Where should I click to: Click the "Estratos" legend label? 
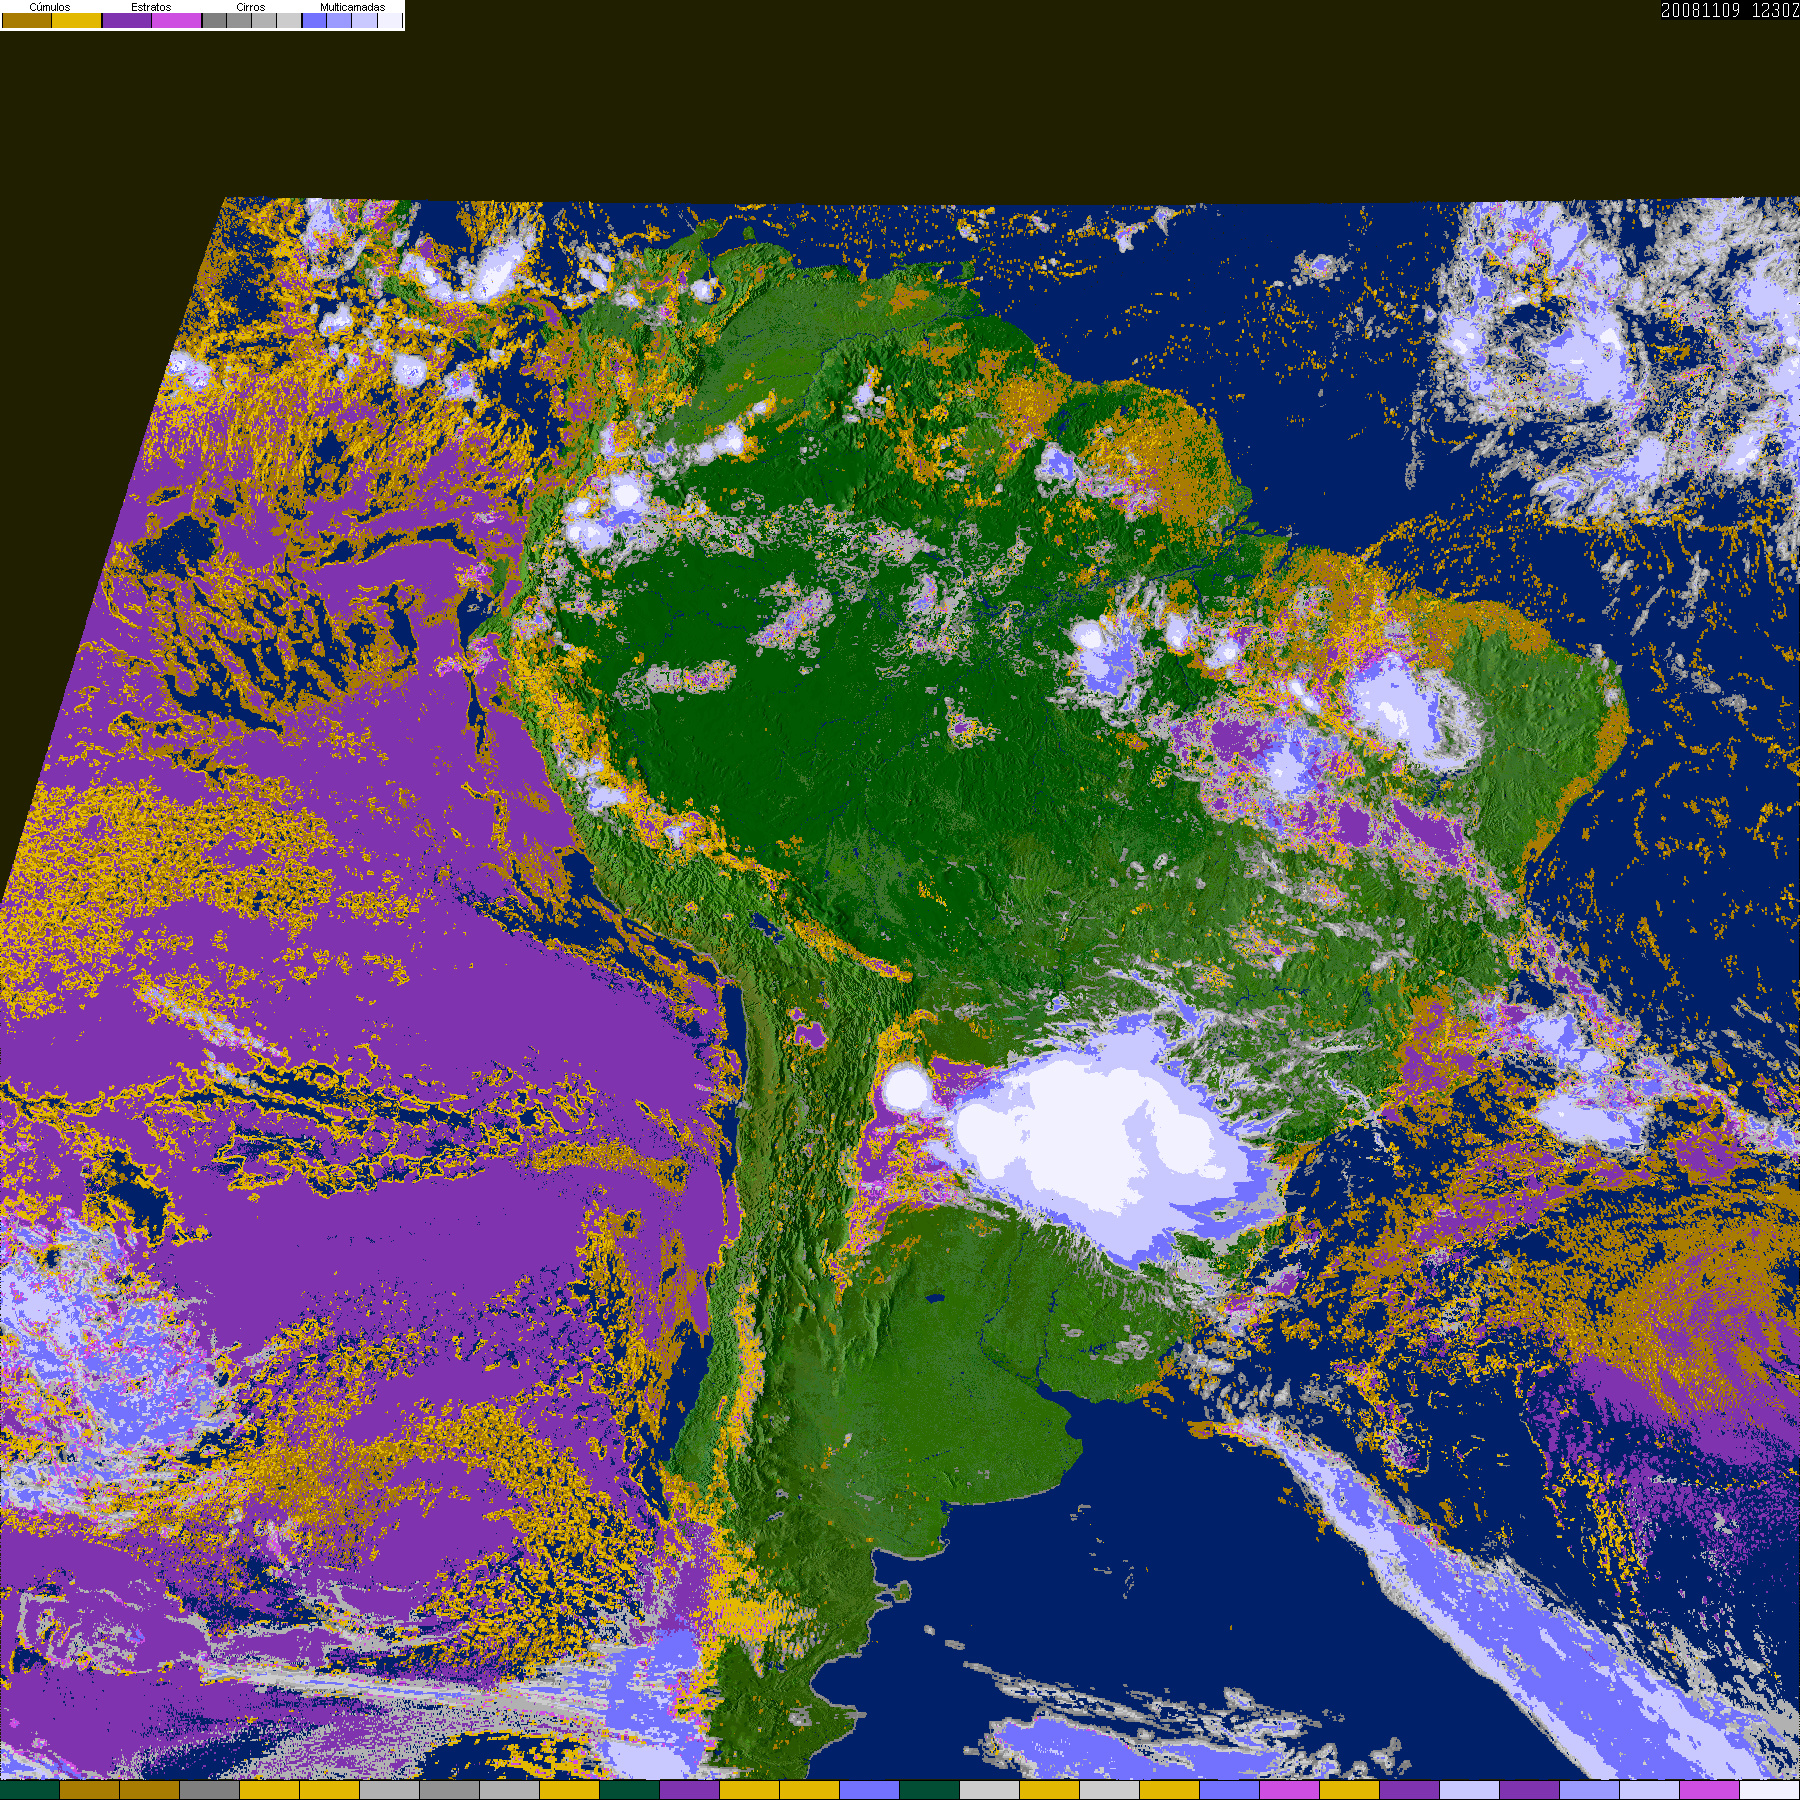tap(151, 7)
